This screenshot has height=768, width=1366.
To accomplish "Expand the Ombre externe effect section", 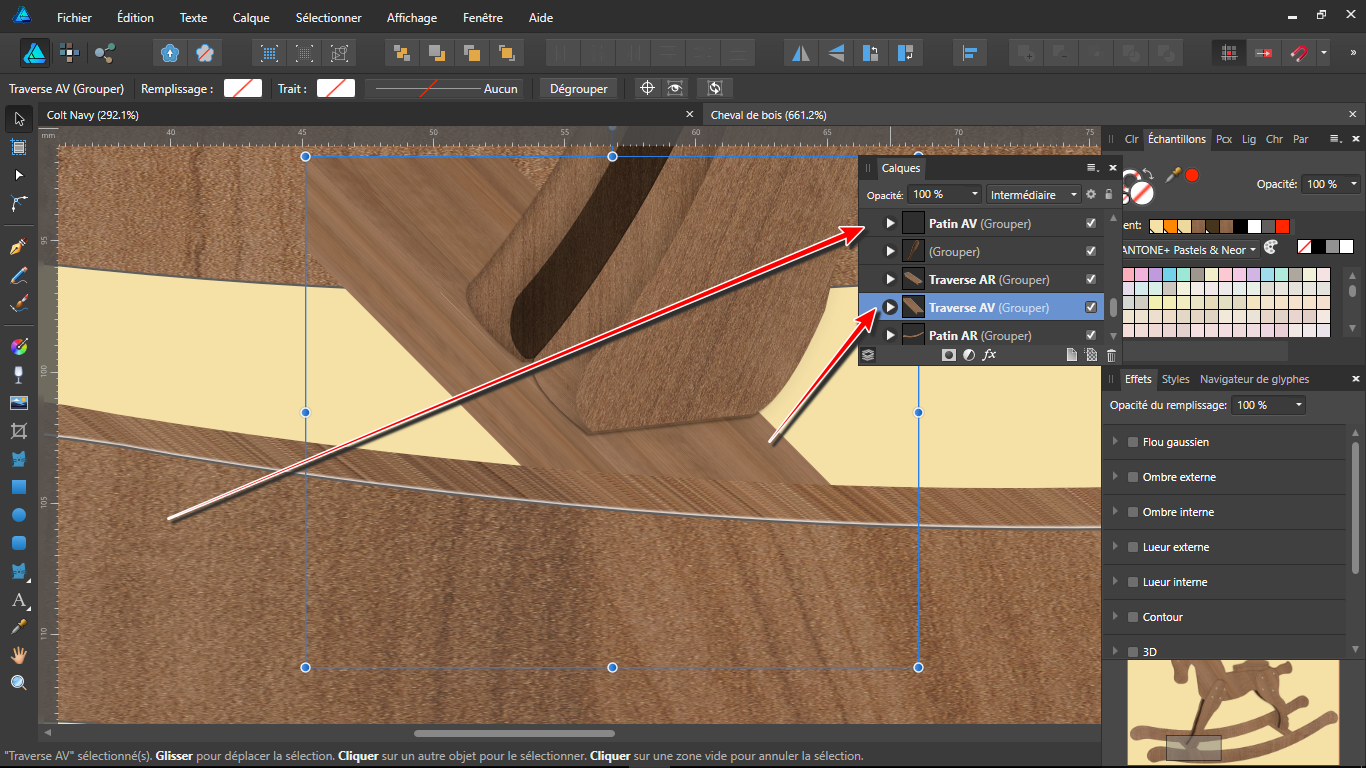I will (1116, 477).
